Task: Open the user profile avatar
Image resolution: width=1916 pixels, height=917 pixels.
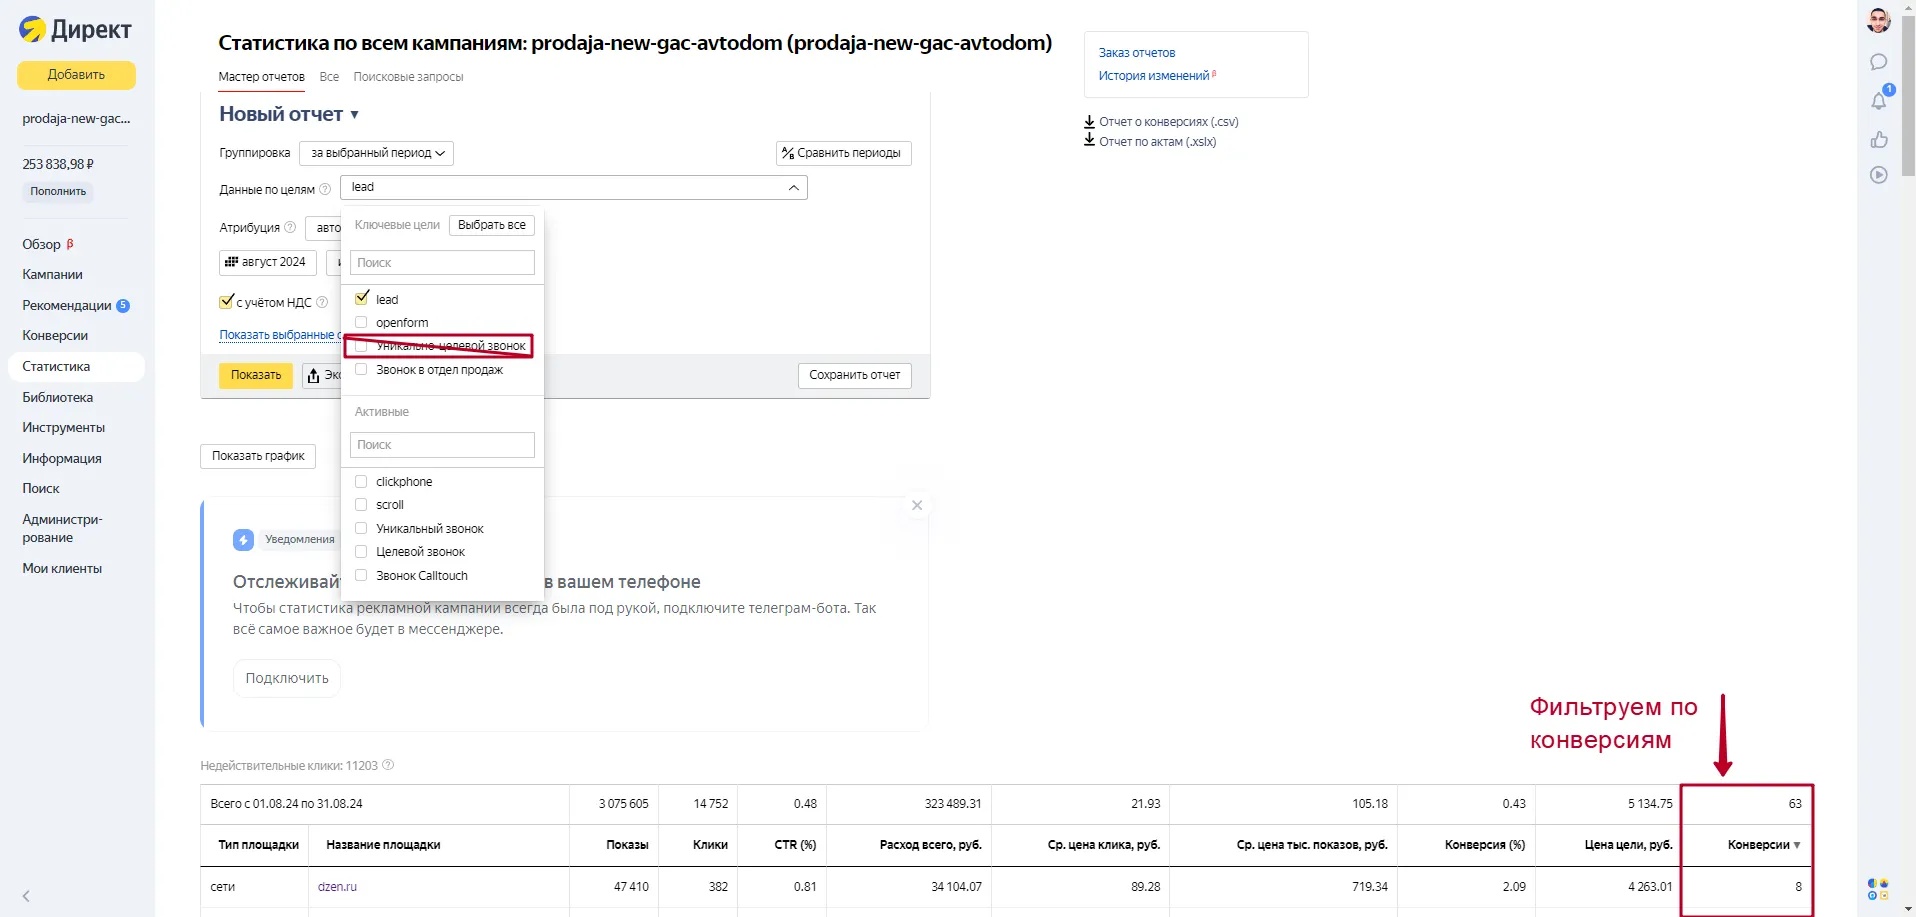Action: click(1879, 21)
